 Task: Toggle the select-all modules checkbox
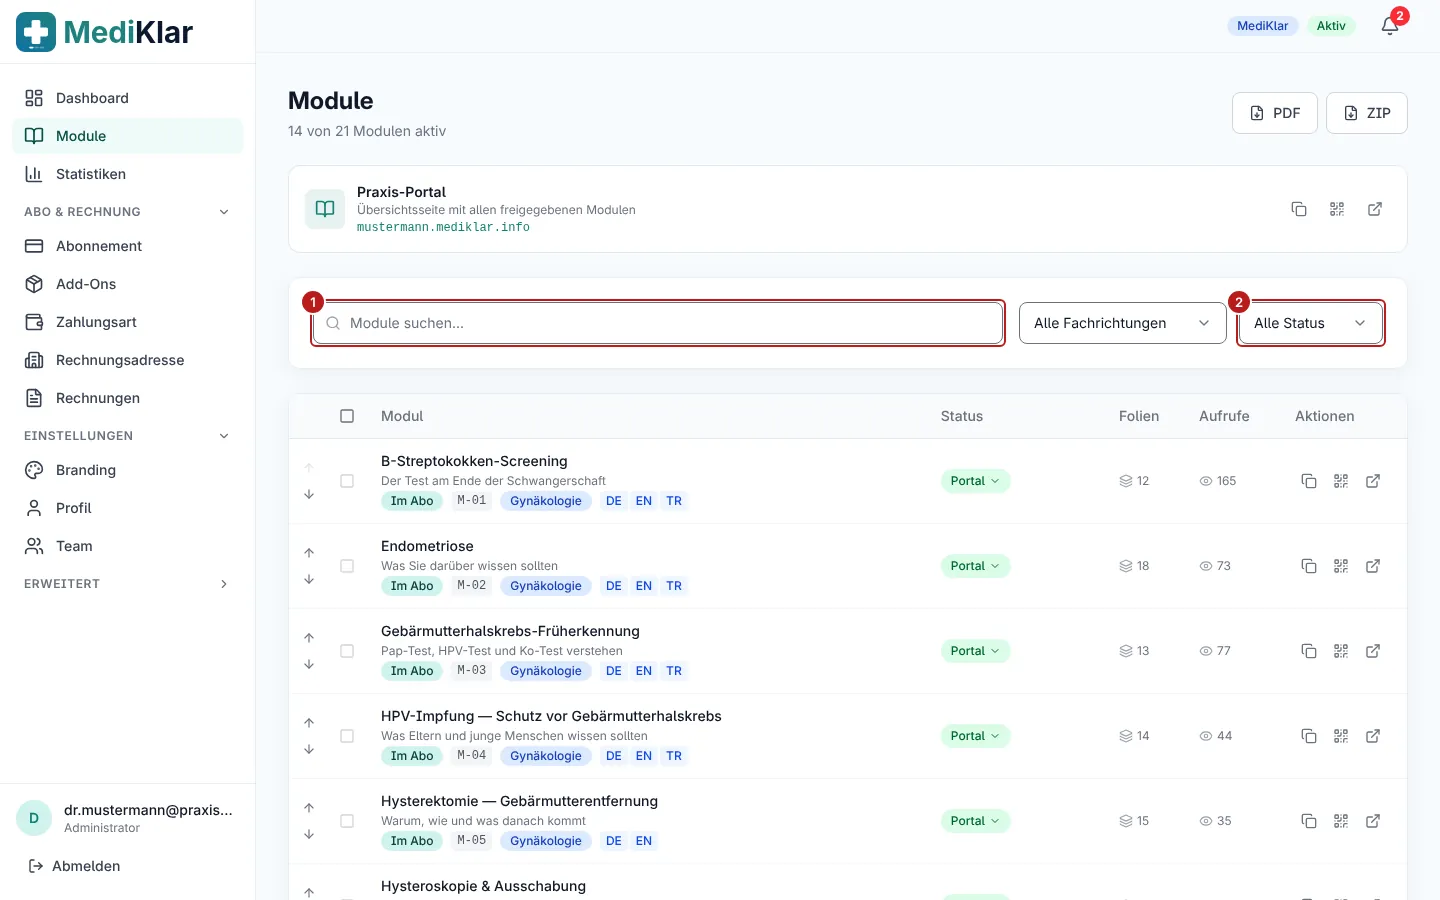[347, 416]
